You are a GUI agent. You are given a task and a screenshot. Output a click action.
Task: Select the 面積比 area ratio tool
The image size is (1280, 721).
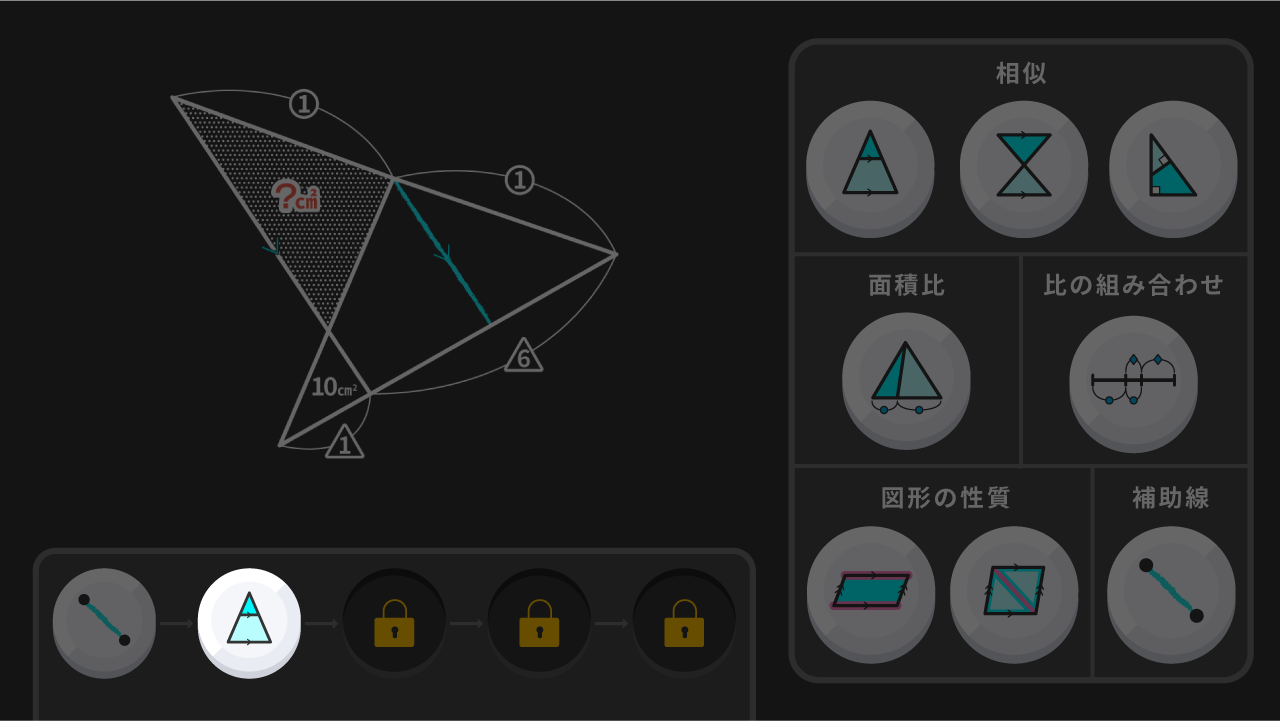point(906,379)
